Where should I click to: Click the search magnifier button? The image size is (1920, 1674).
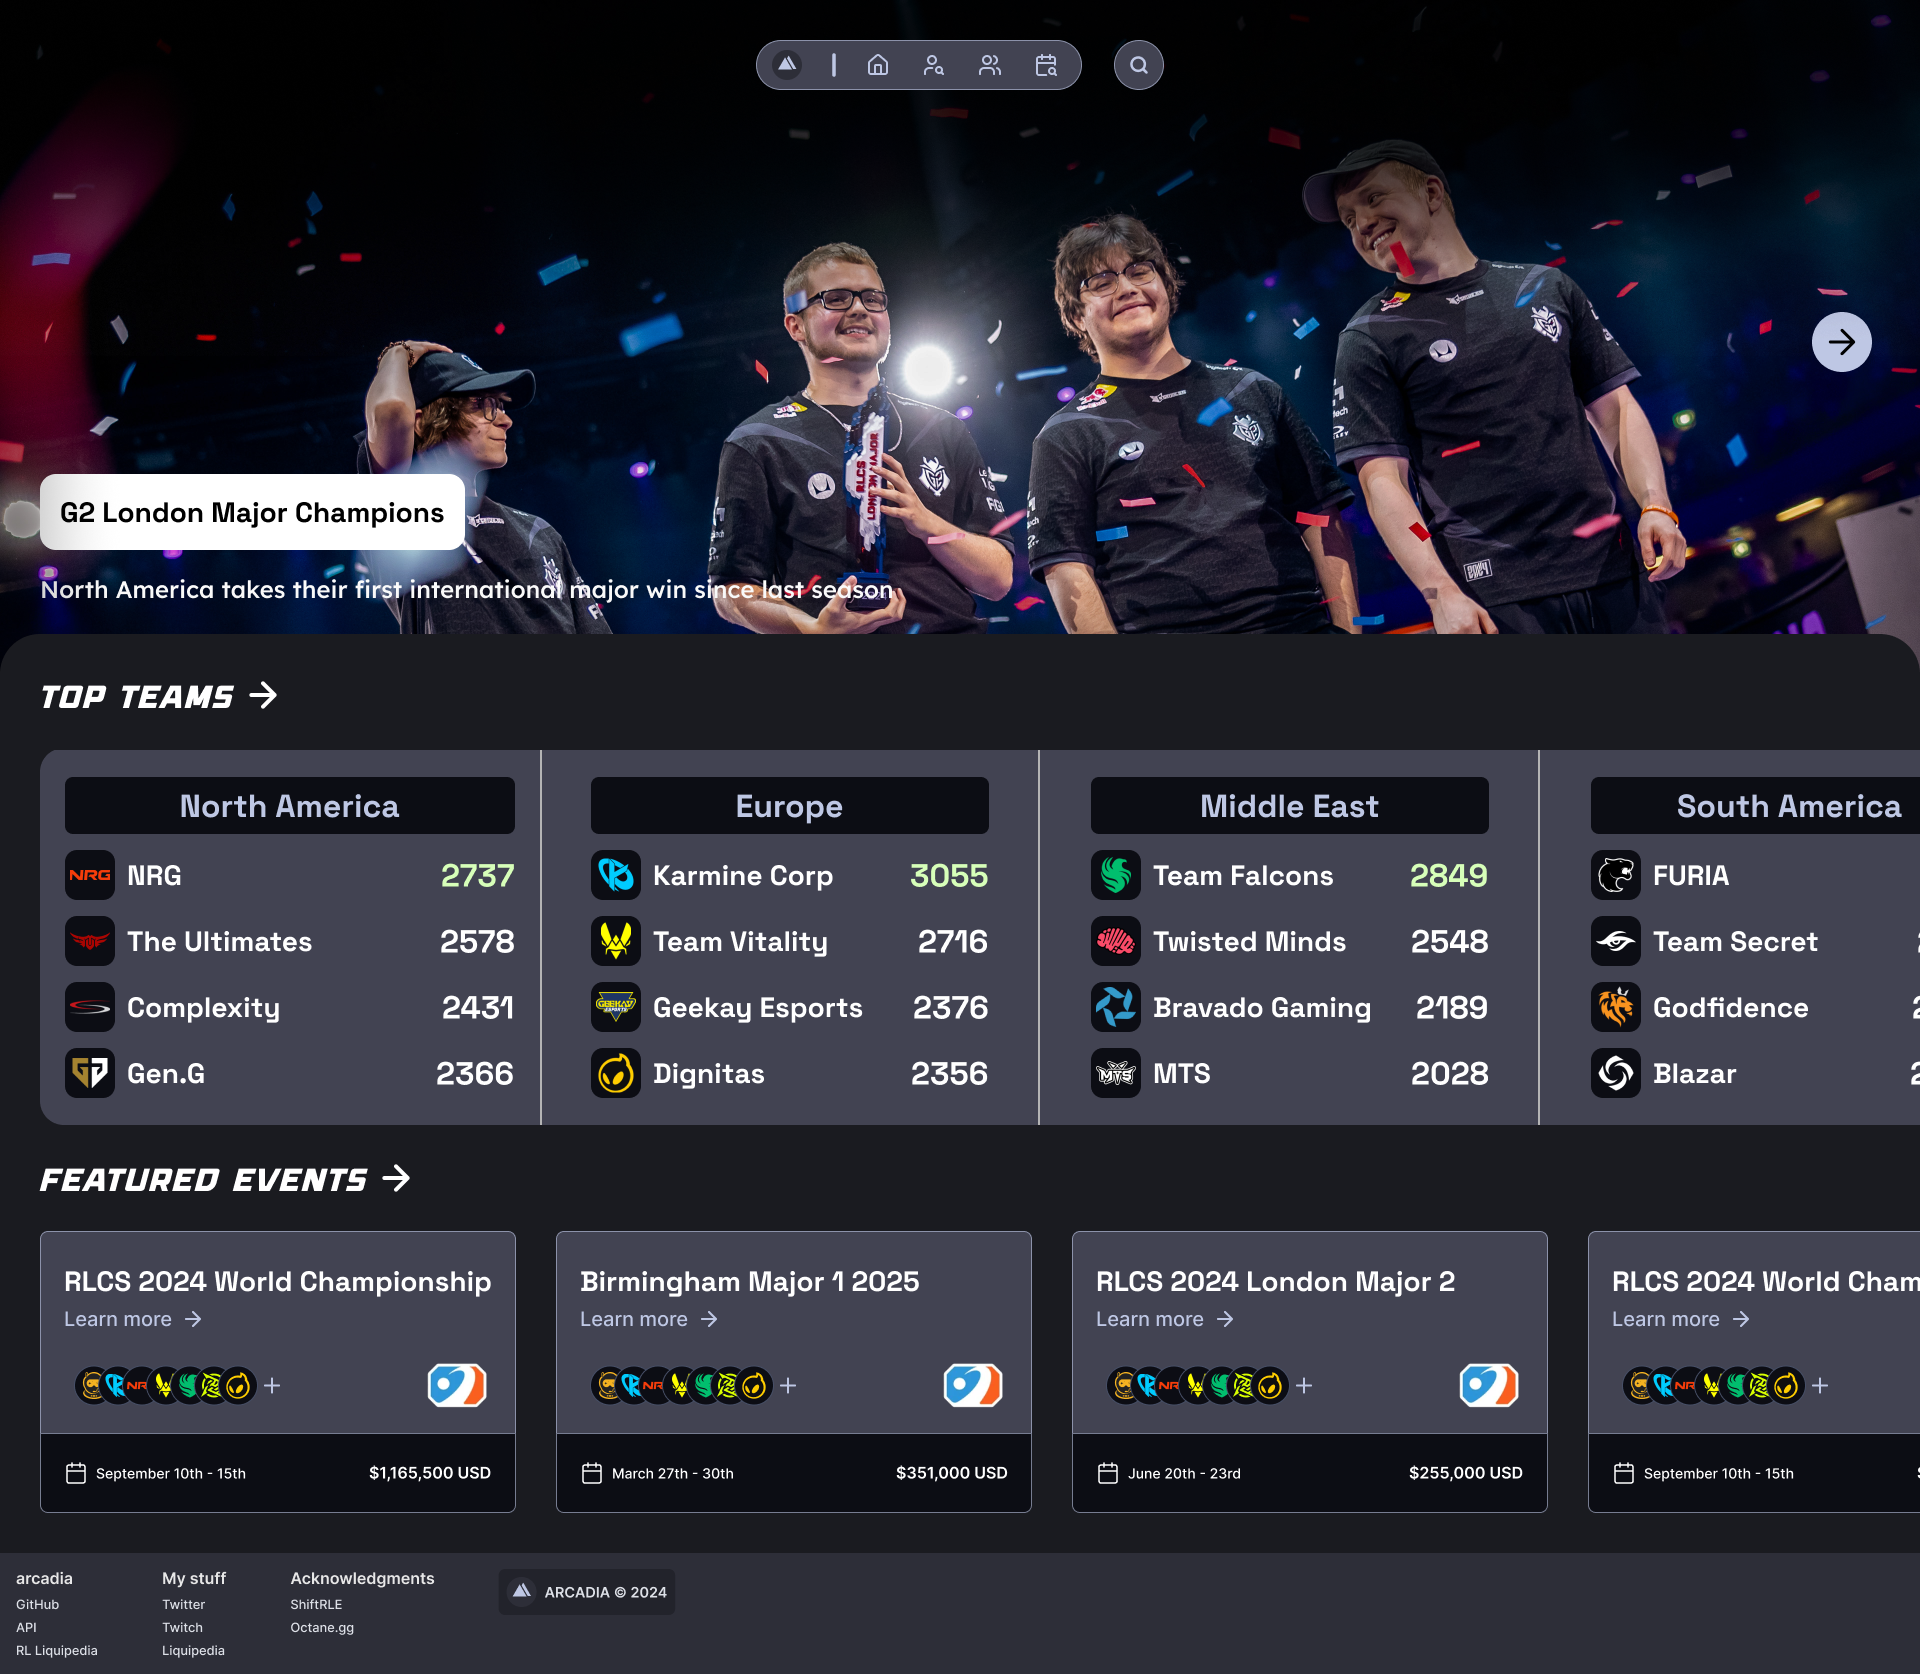click(1138, 65)
